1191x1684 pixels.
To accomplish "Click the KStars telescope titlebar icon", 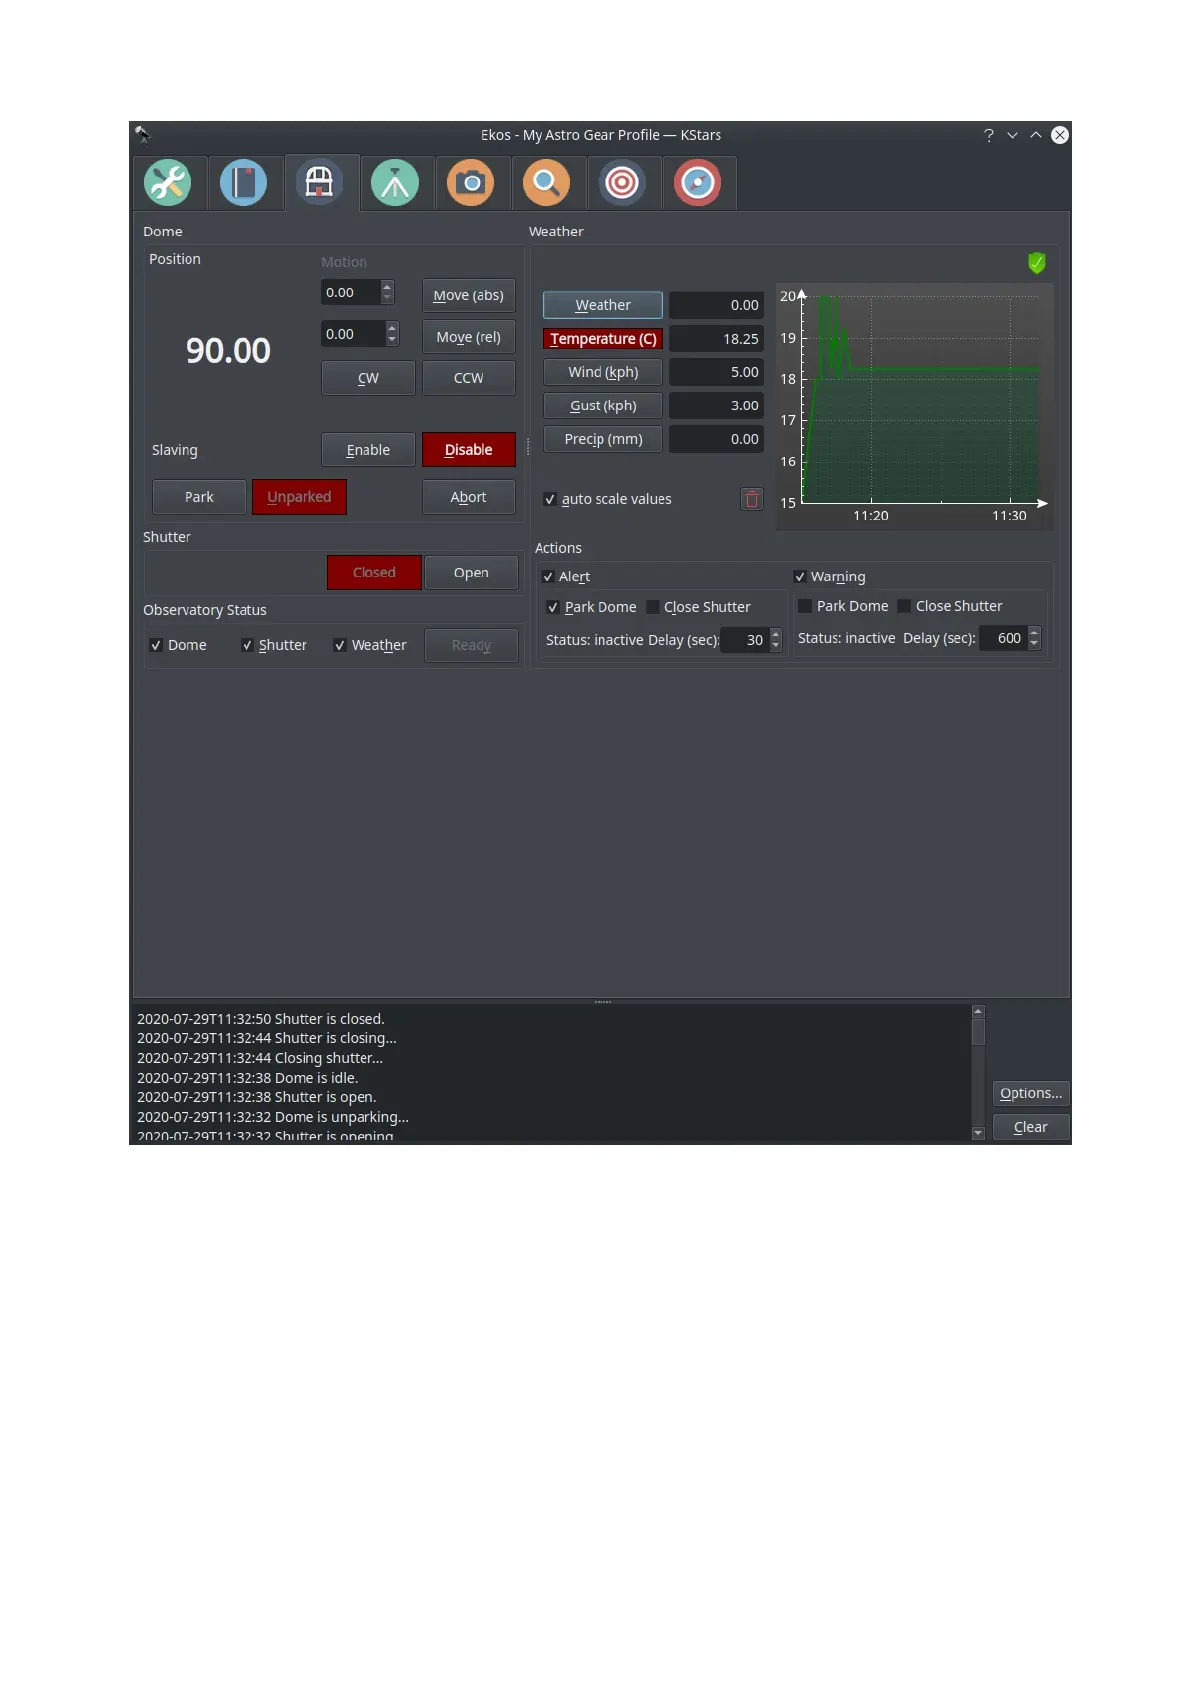I will coord(142,134).
